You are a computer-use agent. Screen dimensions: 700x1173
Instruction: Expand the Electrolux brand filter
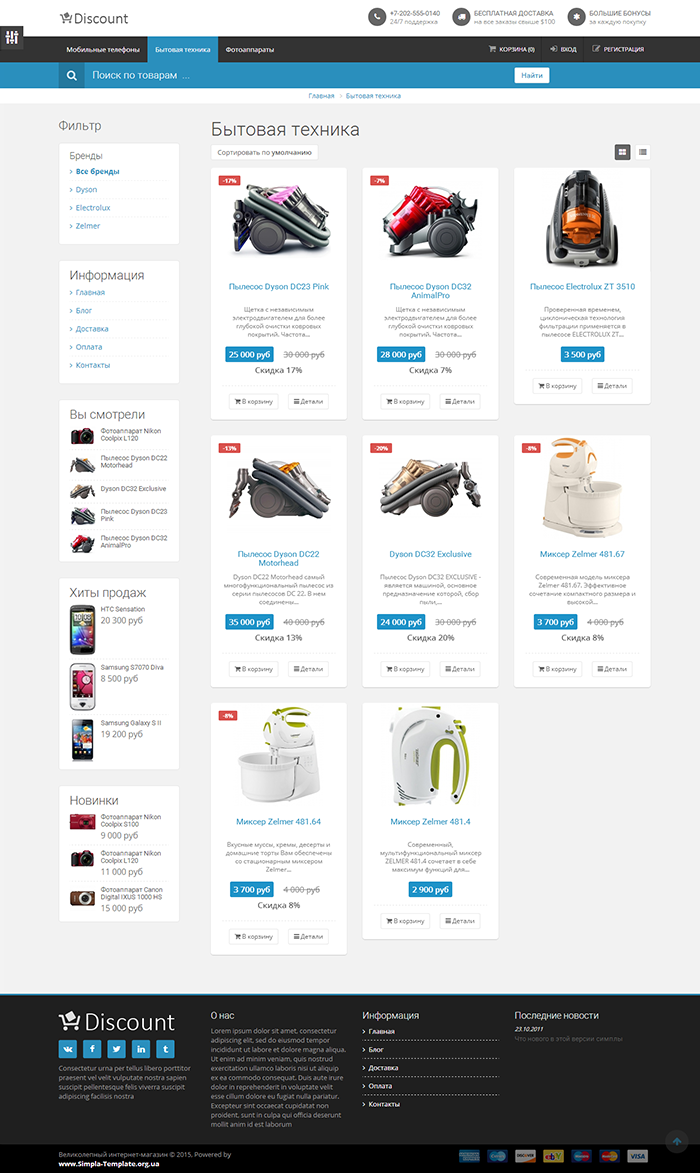pyautogui.click(x=93, y=208)
